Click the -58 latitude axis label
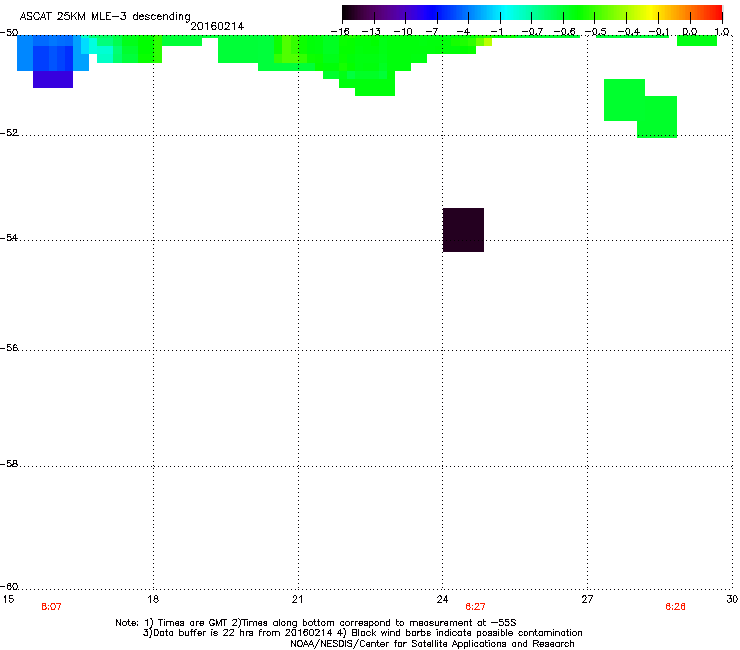 click(9, 464)
